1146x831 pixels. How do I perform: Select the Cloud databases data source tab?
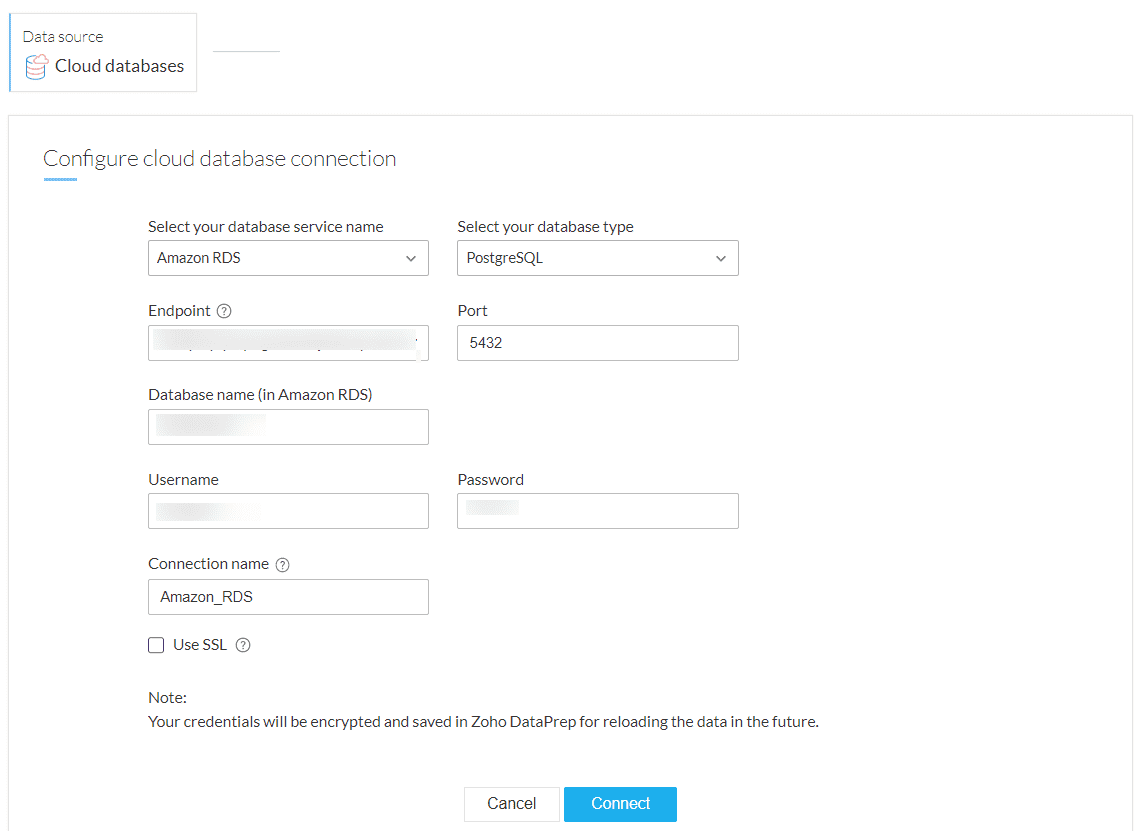click(104, 53)
